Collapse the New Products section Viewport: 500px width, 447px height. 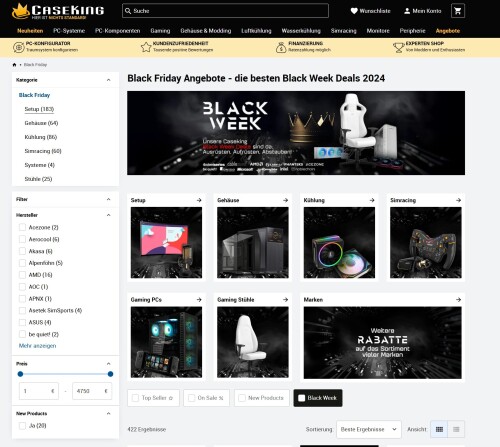[108, 414]
